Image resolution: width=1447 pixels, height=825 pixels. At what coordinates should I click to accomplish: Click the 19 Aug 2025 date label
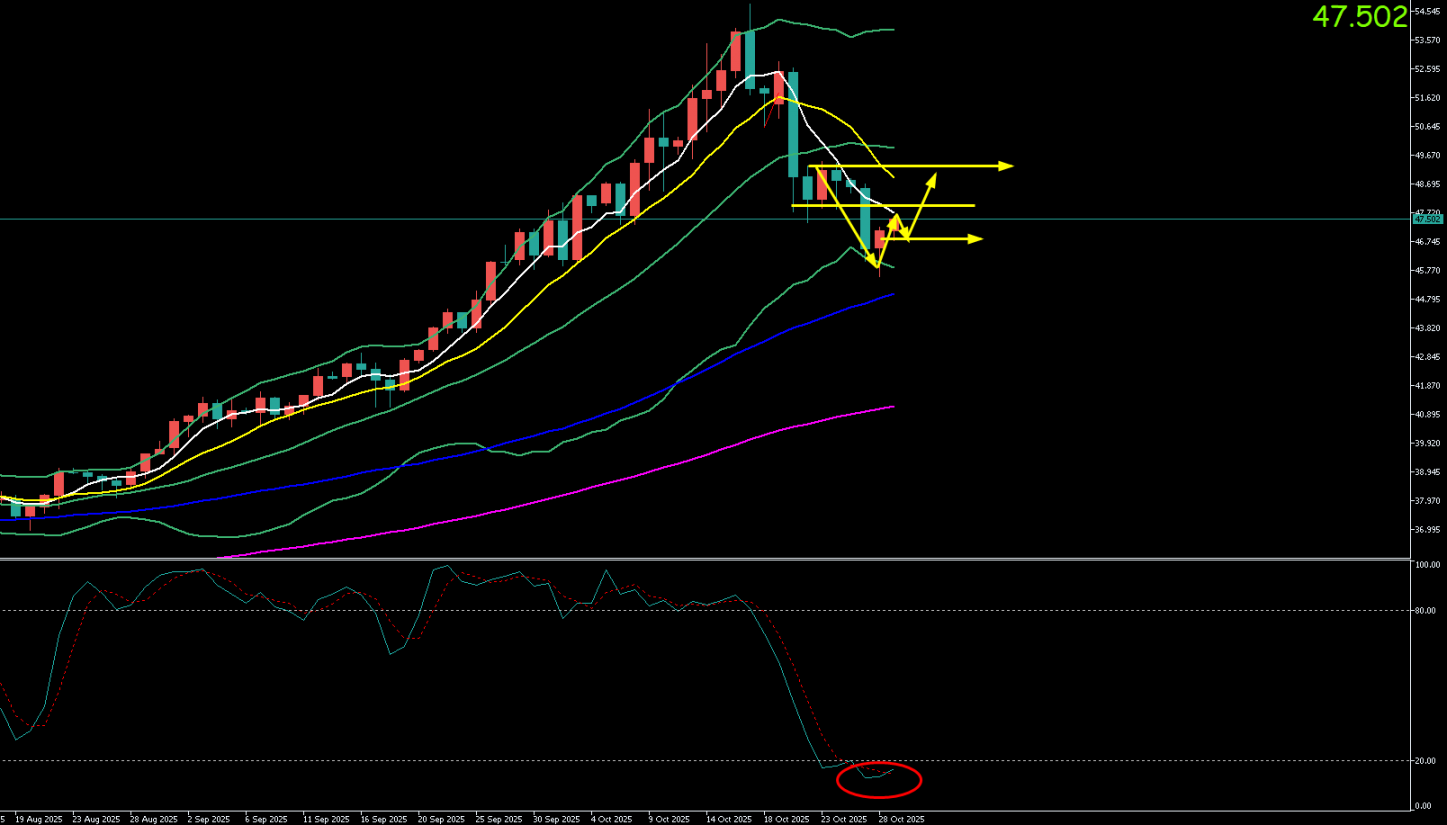click(39, 818)
